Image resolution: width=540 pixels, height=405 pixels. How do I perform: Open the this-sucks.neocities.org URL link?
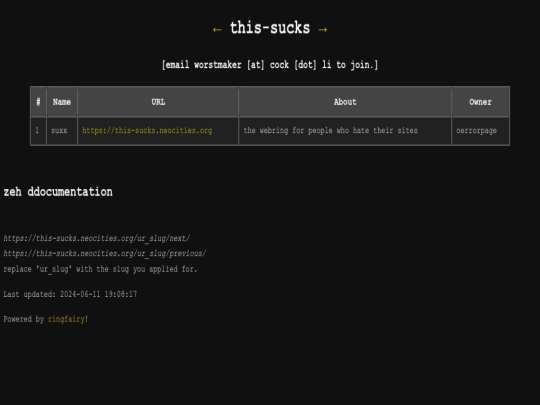point(147,131)
